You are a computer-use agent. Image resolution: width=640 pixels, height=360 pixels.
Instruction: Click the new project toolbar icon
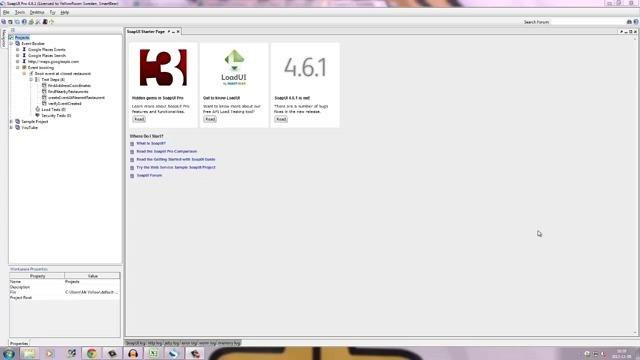tap(4, 22)
